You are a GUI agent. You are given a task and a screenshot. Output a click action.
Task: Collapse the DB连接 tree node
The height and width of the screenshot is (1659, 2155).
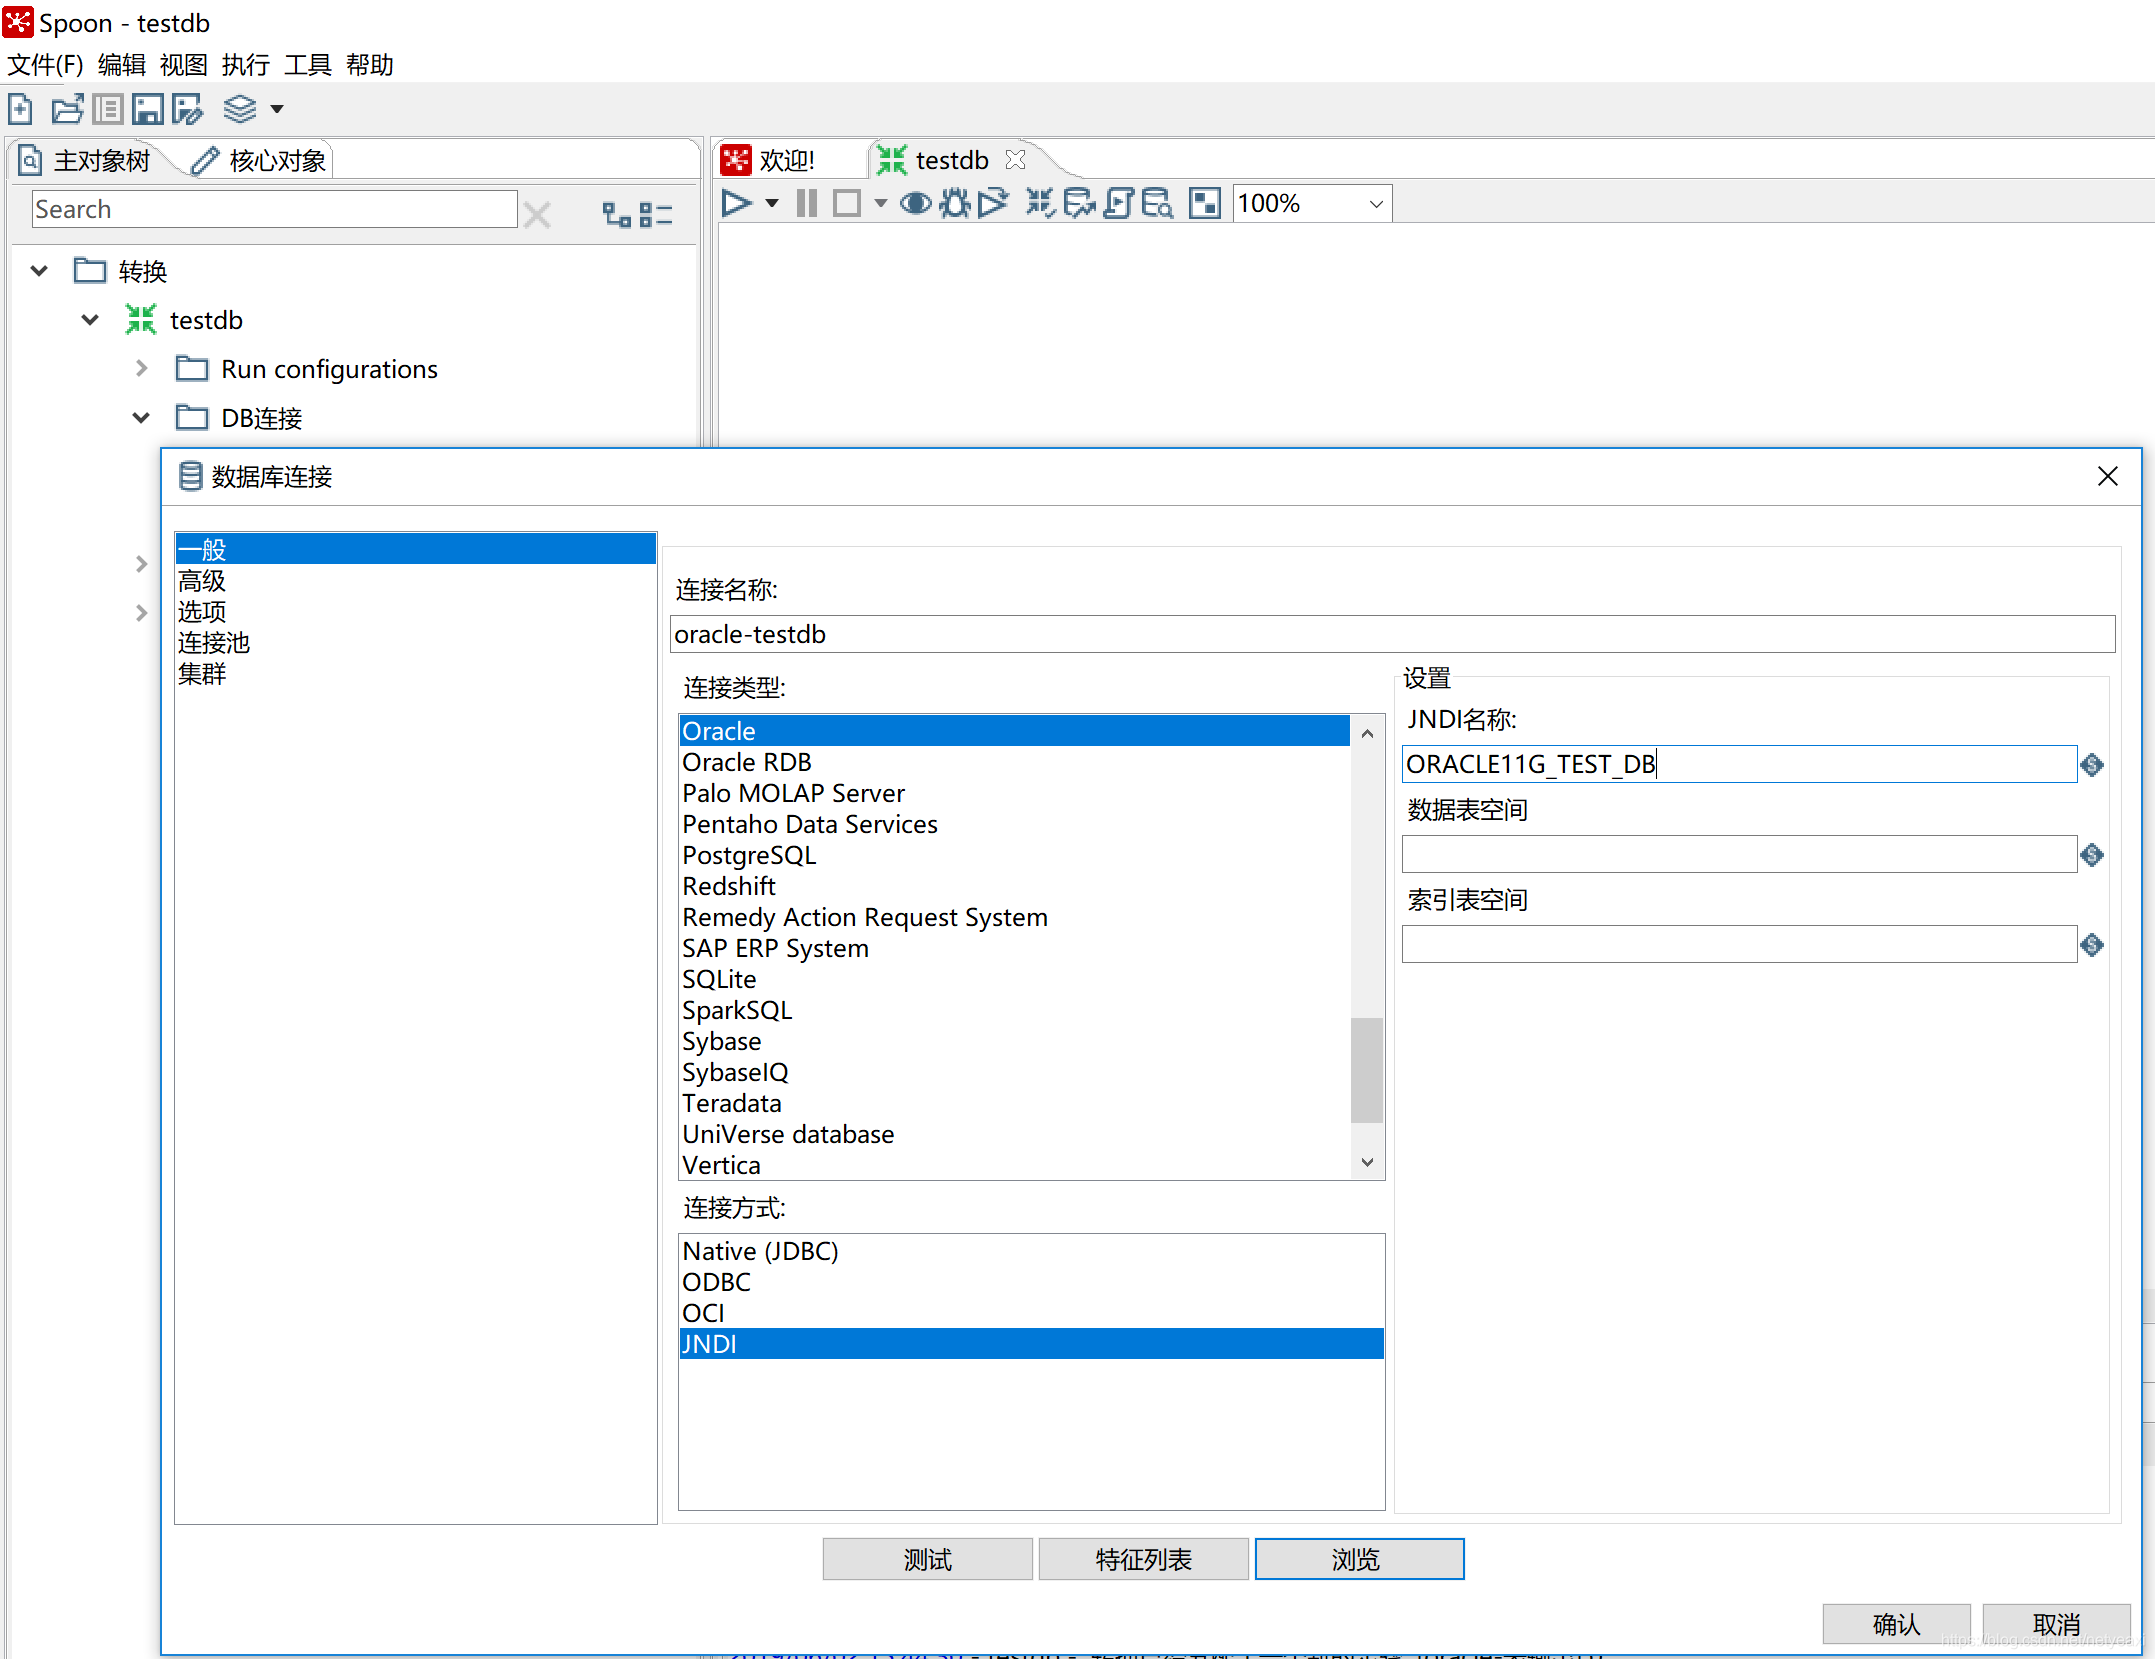141,418
